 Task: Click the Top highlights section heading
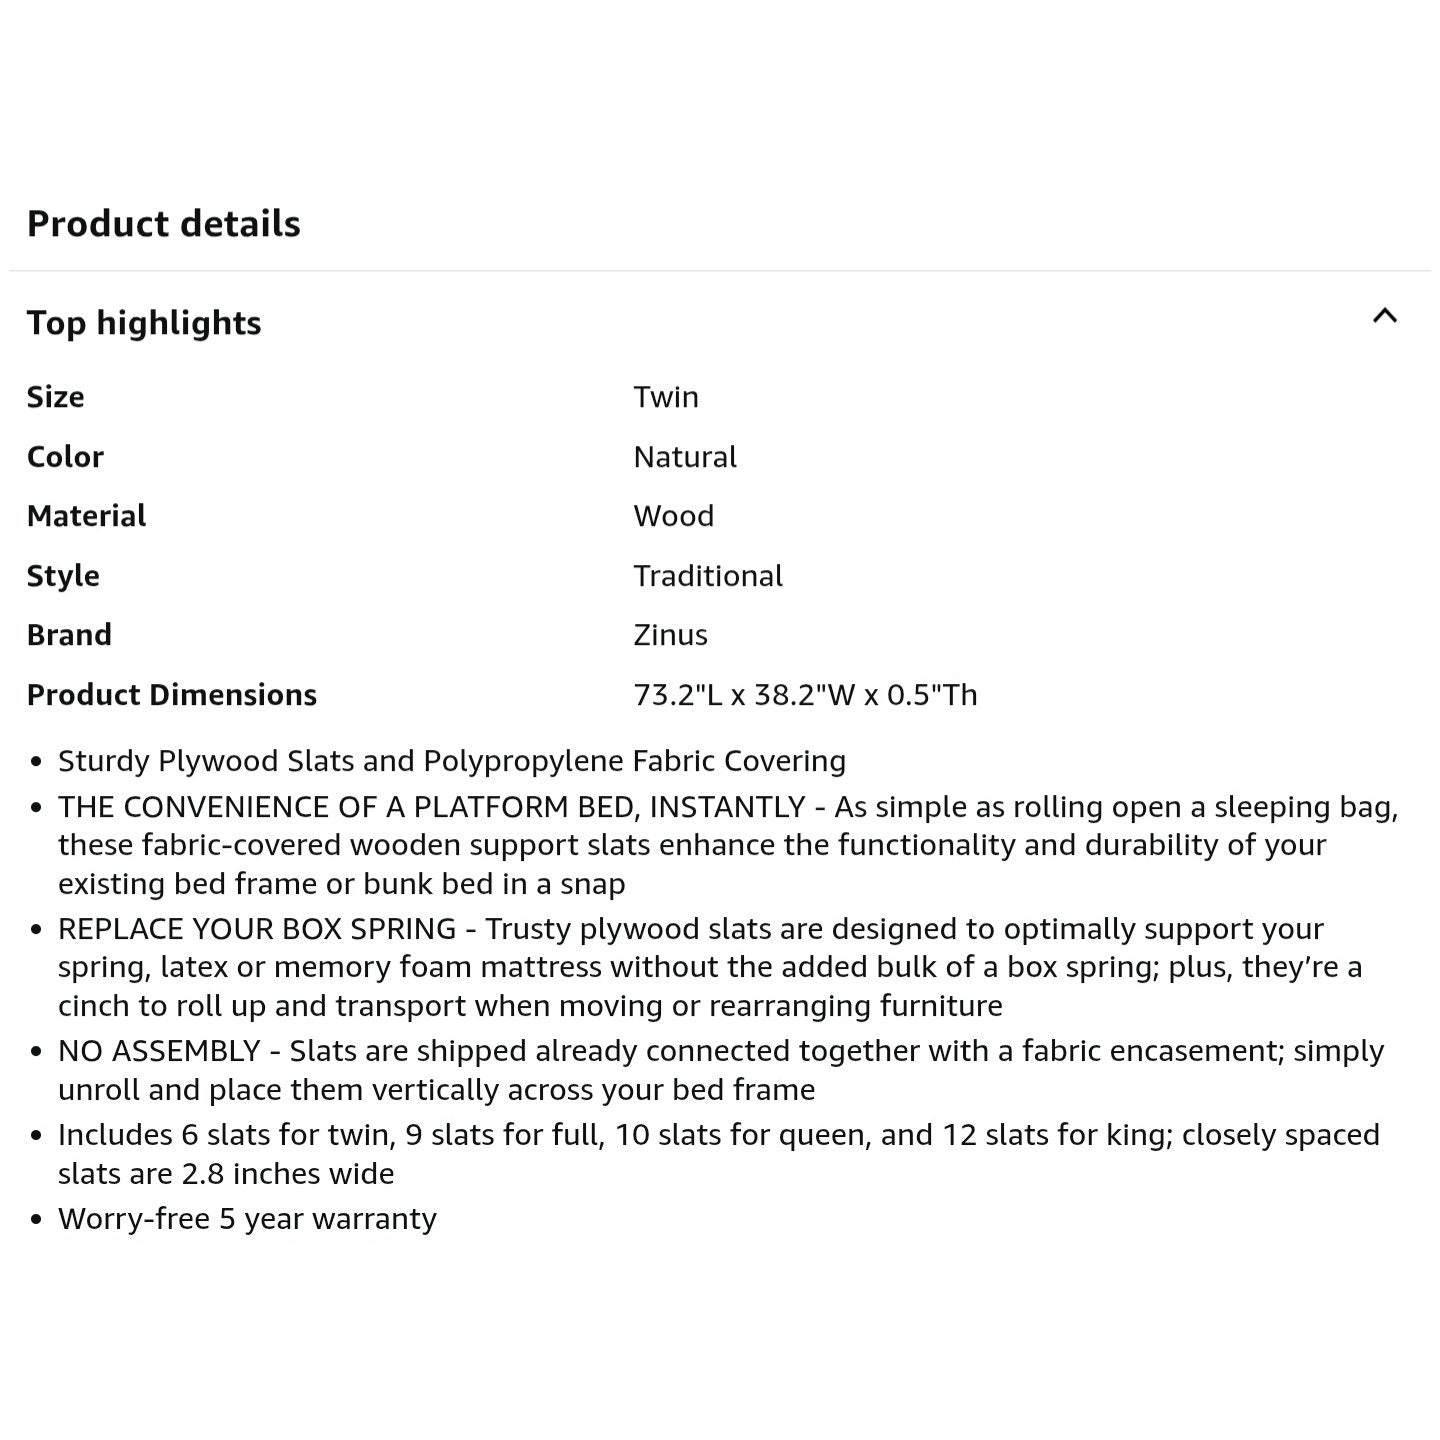144,323
